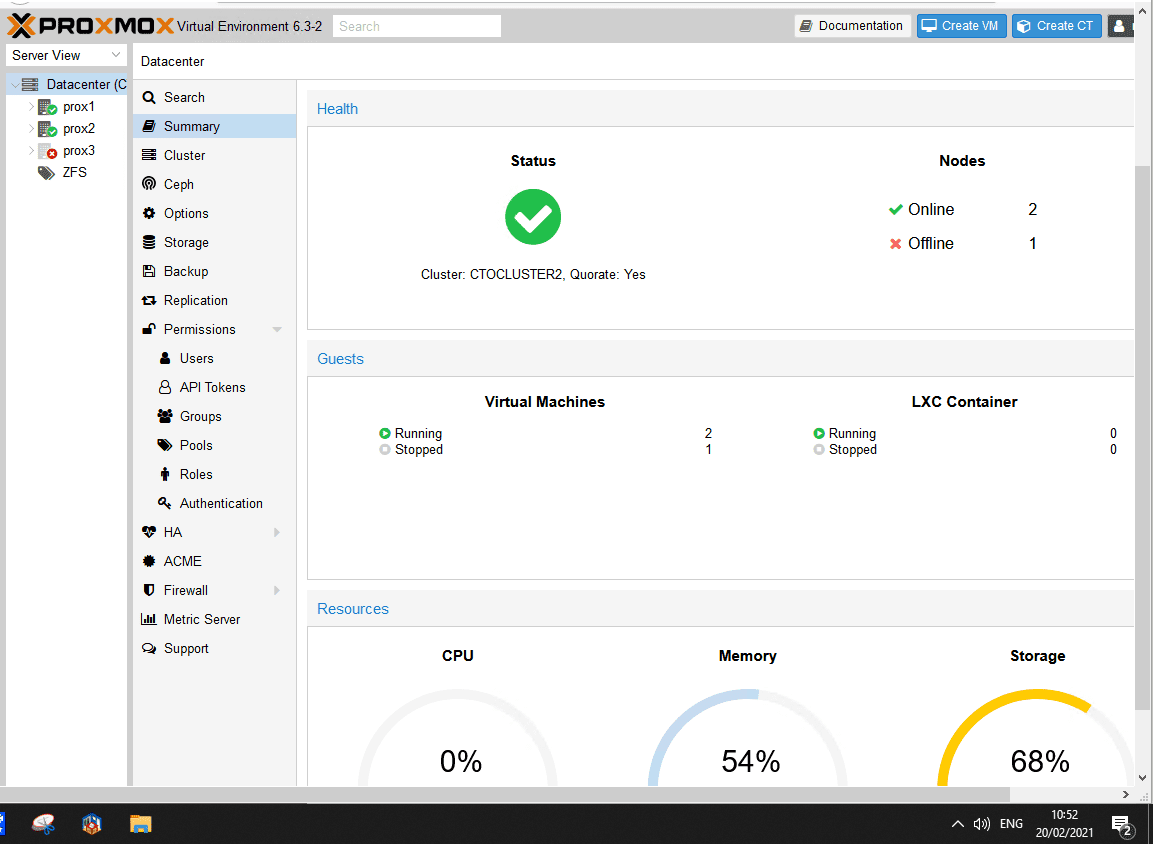Click the book icon beside Summary

[149, 126]
